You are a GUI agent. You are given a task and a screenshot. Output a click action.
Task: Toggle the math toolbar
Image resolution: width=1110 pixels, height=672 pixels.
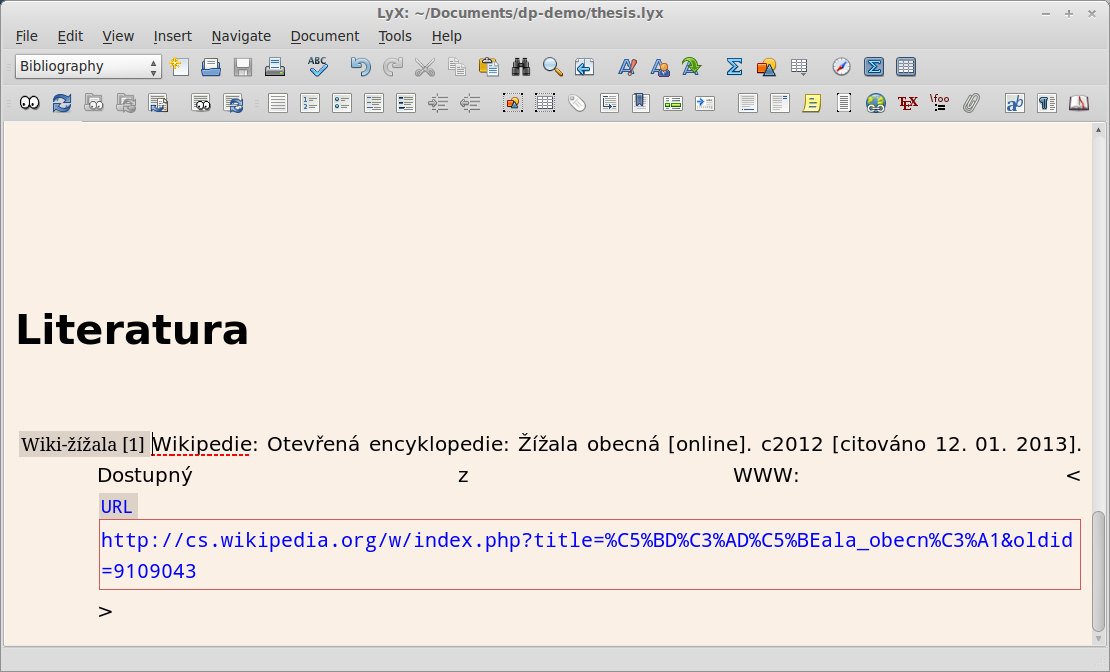pos(874,67)
